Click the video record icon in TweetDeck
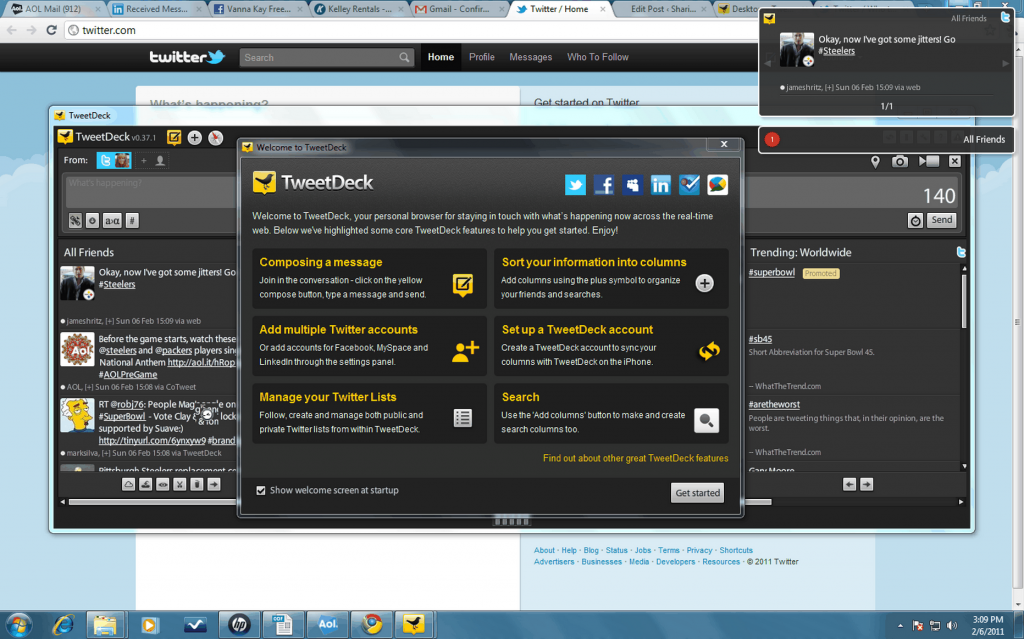 929,161
